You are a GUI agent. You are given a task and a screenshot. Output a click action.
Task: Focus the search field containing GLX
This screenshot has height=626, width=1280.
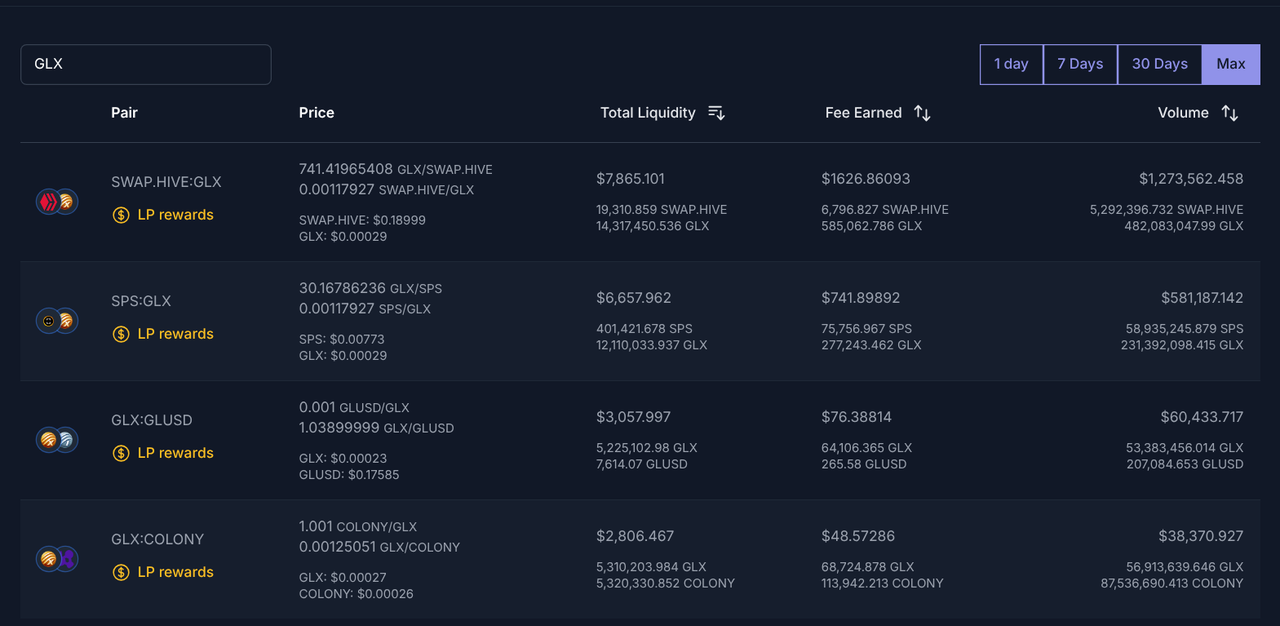coord(146,64)
